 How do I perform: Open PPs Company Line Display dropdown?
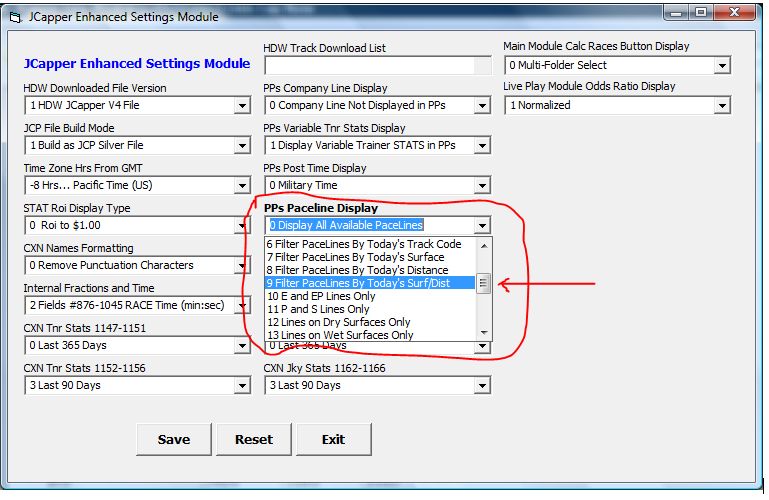(x=482, y=105)
